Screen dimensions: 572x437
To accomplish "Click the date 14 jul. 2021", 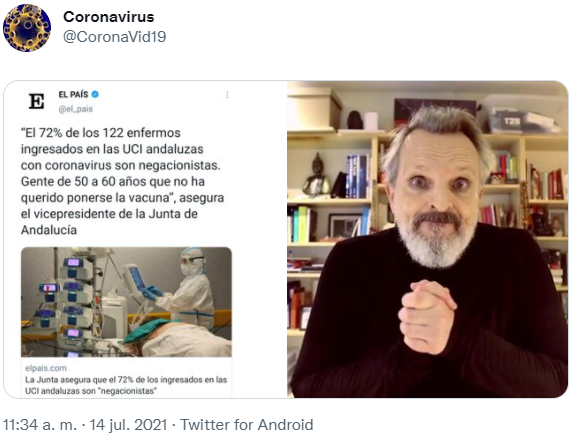I will pos(128,425).
